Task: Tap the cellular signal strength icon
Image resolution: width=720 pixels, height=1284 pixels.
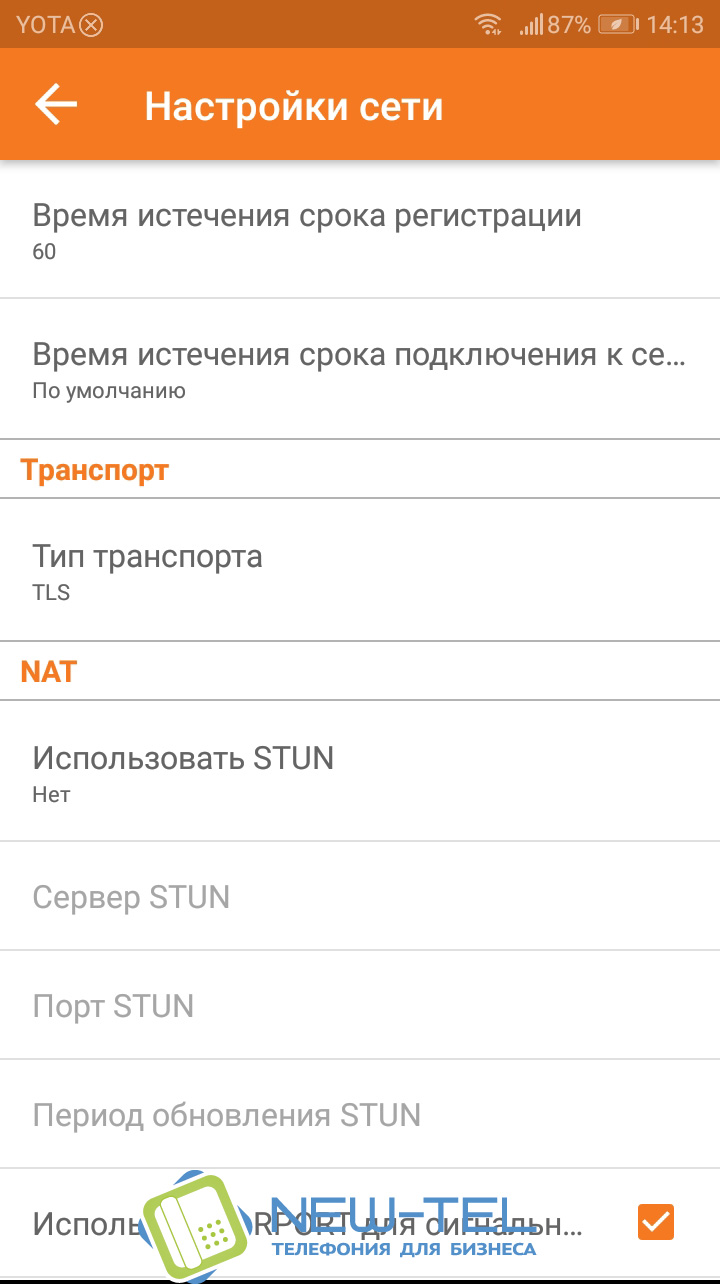Action: [530, 25]
